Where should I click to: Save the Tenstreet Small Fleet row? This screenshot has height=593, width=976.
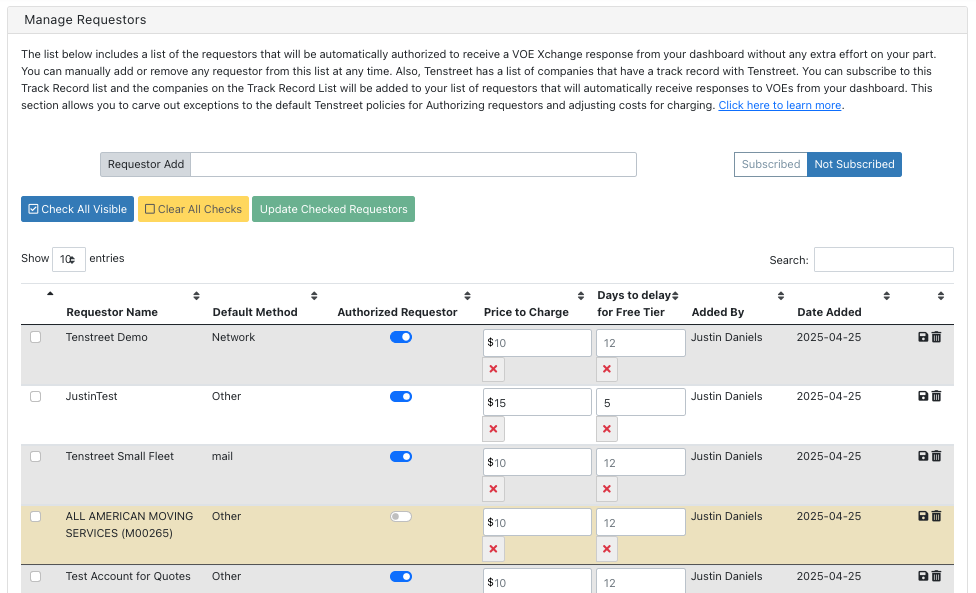(x=922, y=457)
